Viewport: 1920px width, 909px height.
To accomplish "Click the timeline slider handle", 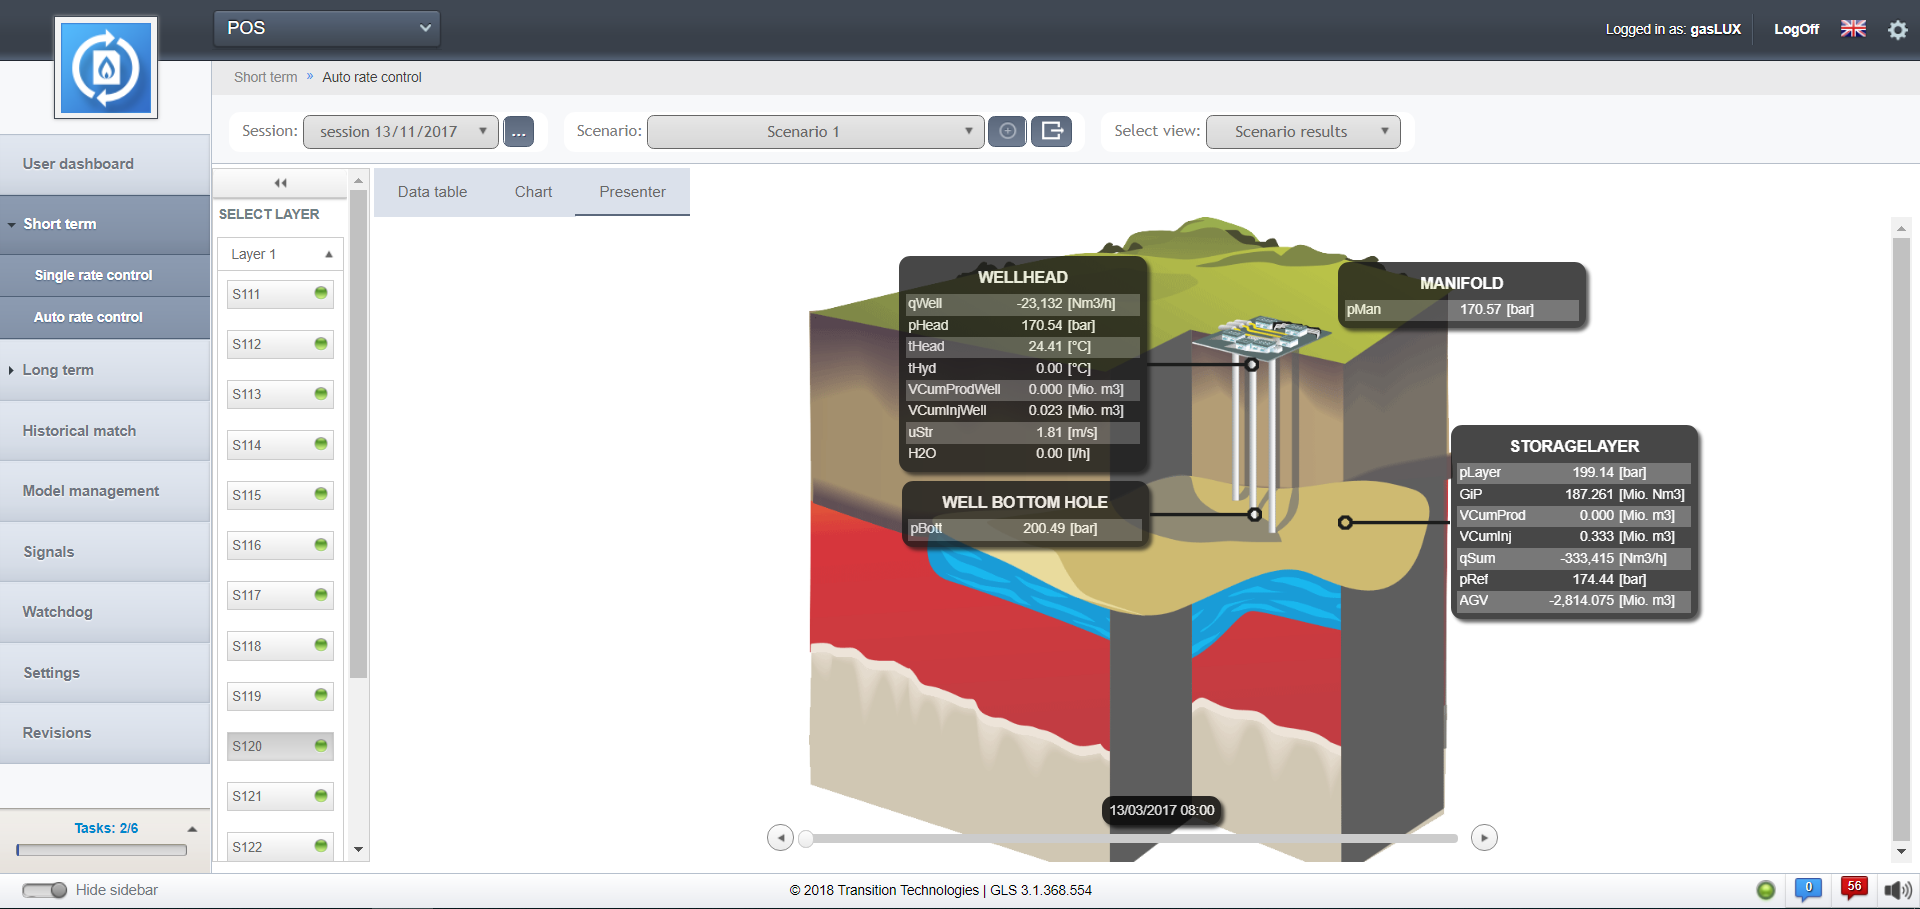I will point(806,838).
